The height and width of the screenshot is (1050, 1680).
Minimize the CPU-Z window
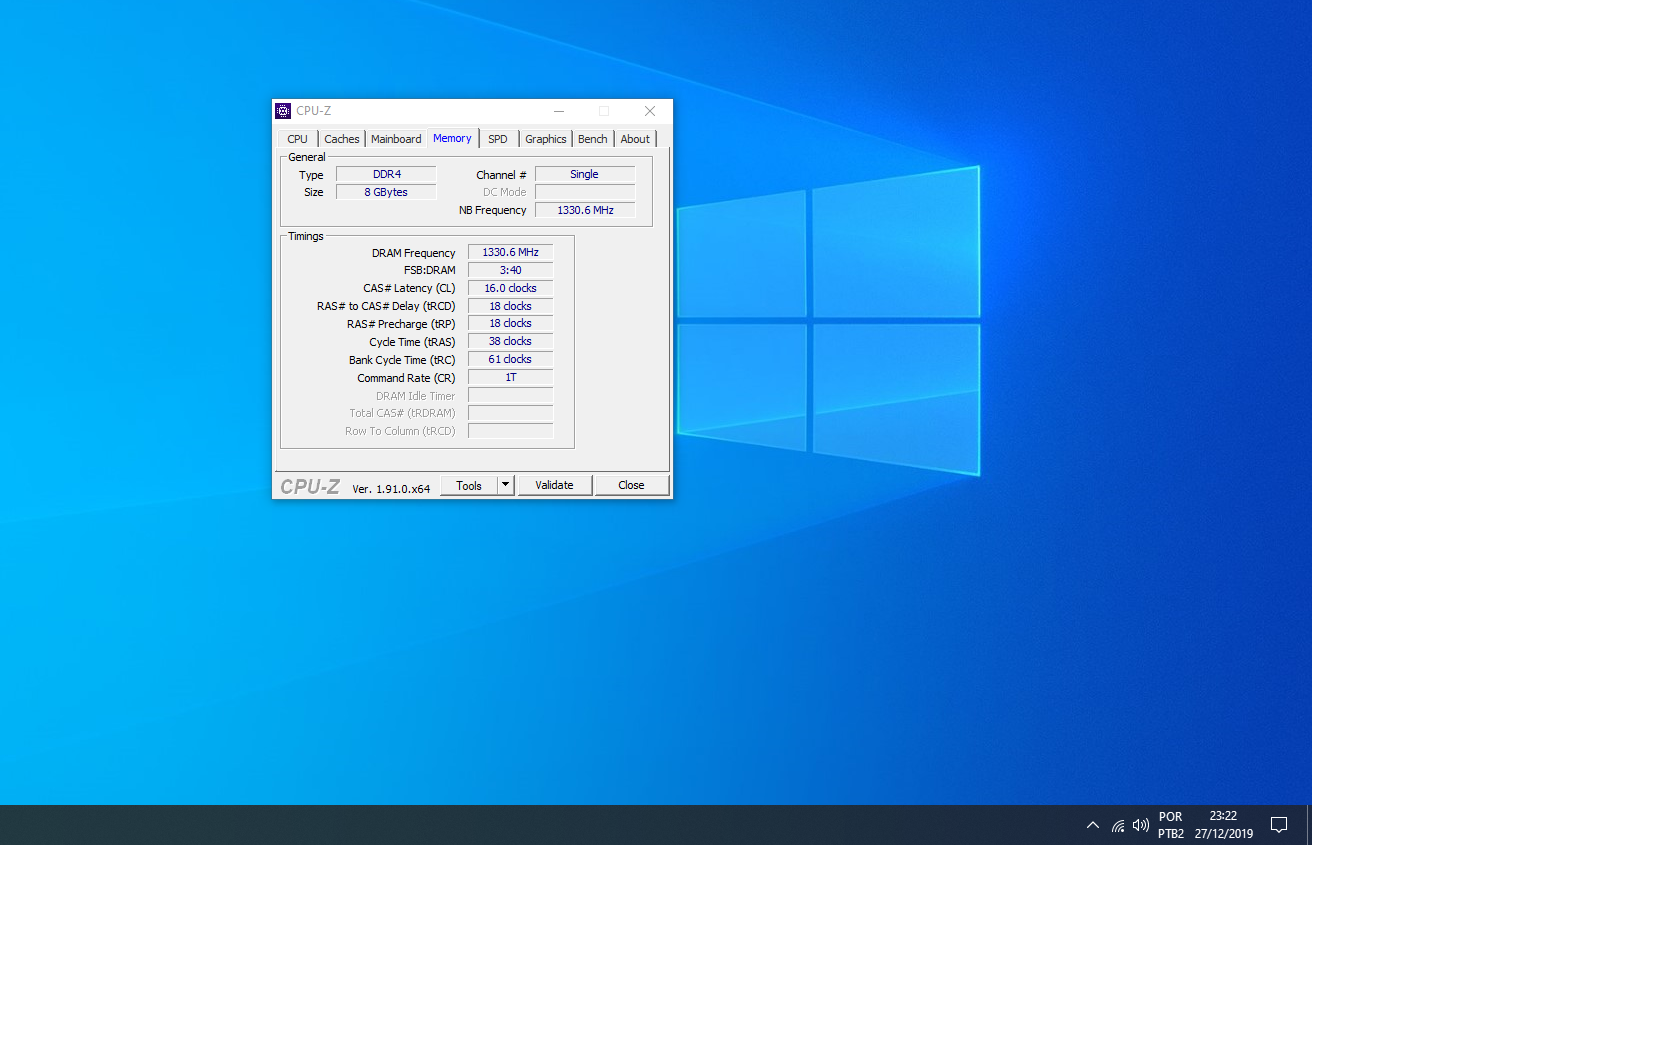click(559, 111)
